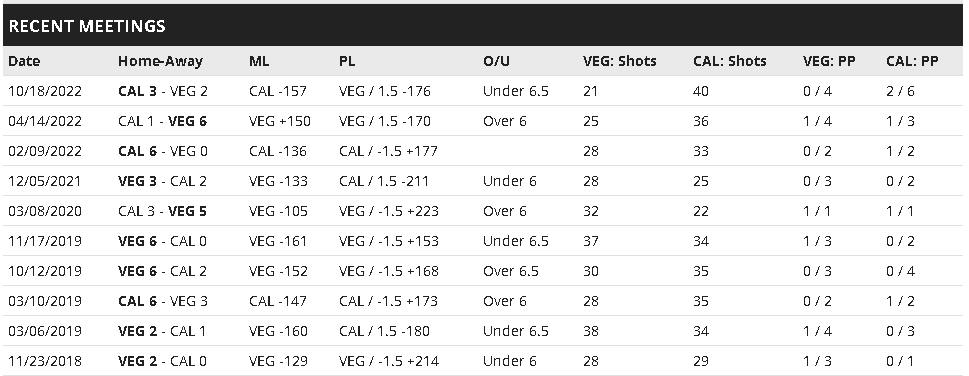
Task: Select the CAL: PP column header
Action: point(912,61)
